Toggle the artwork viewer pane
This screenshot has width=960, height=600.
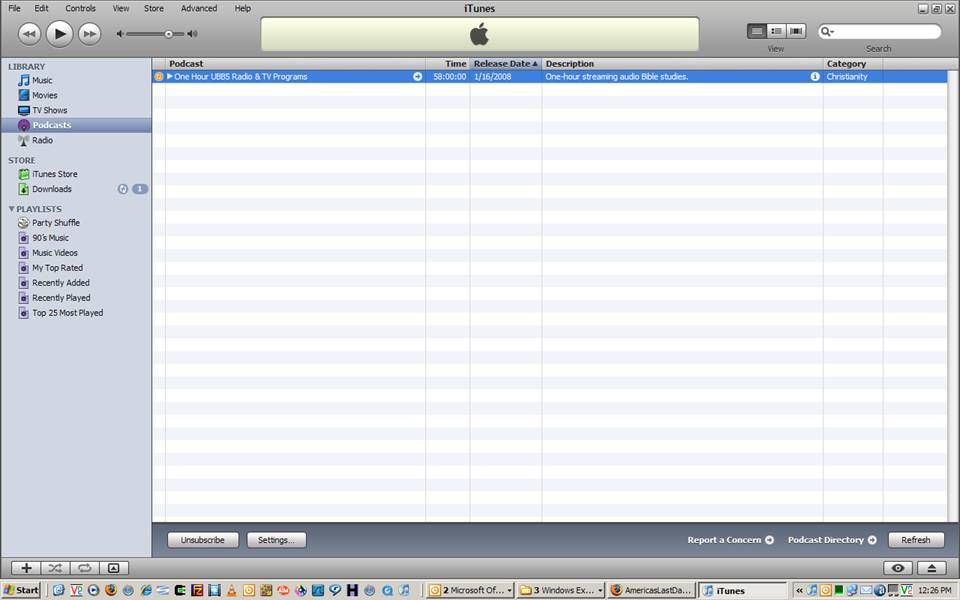point(114,568)
